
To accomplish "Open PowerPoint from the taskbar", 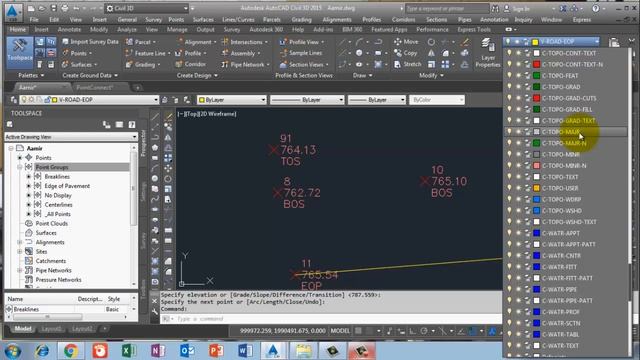I will point(216,351).
